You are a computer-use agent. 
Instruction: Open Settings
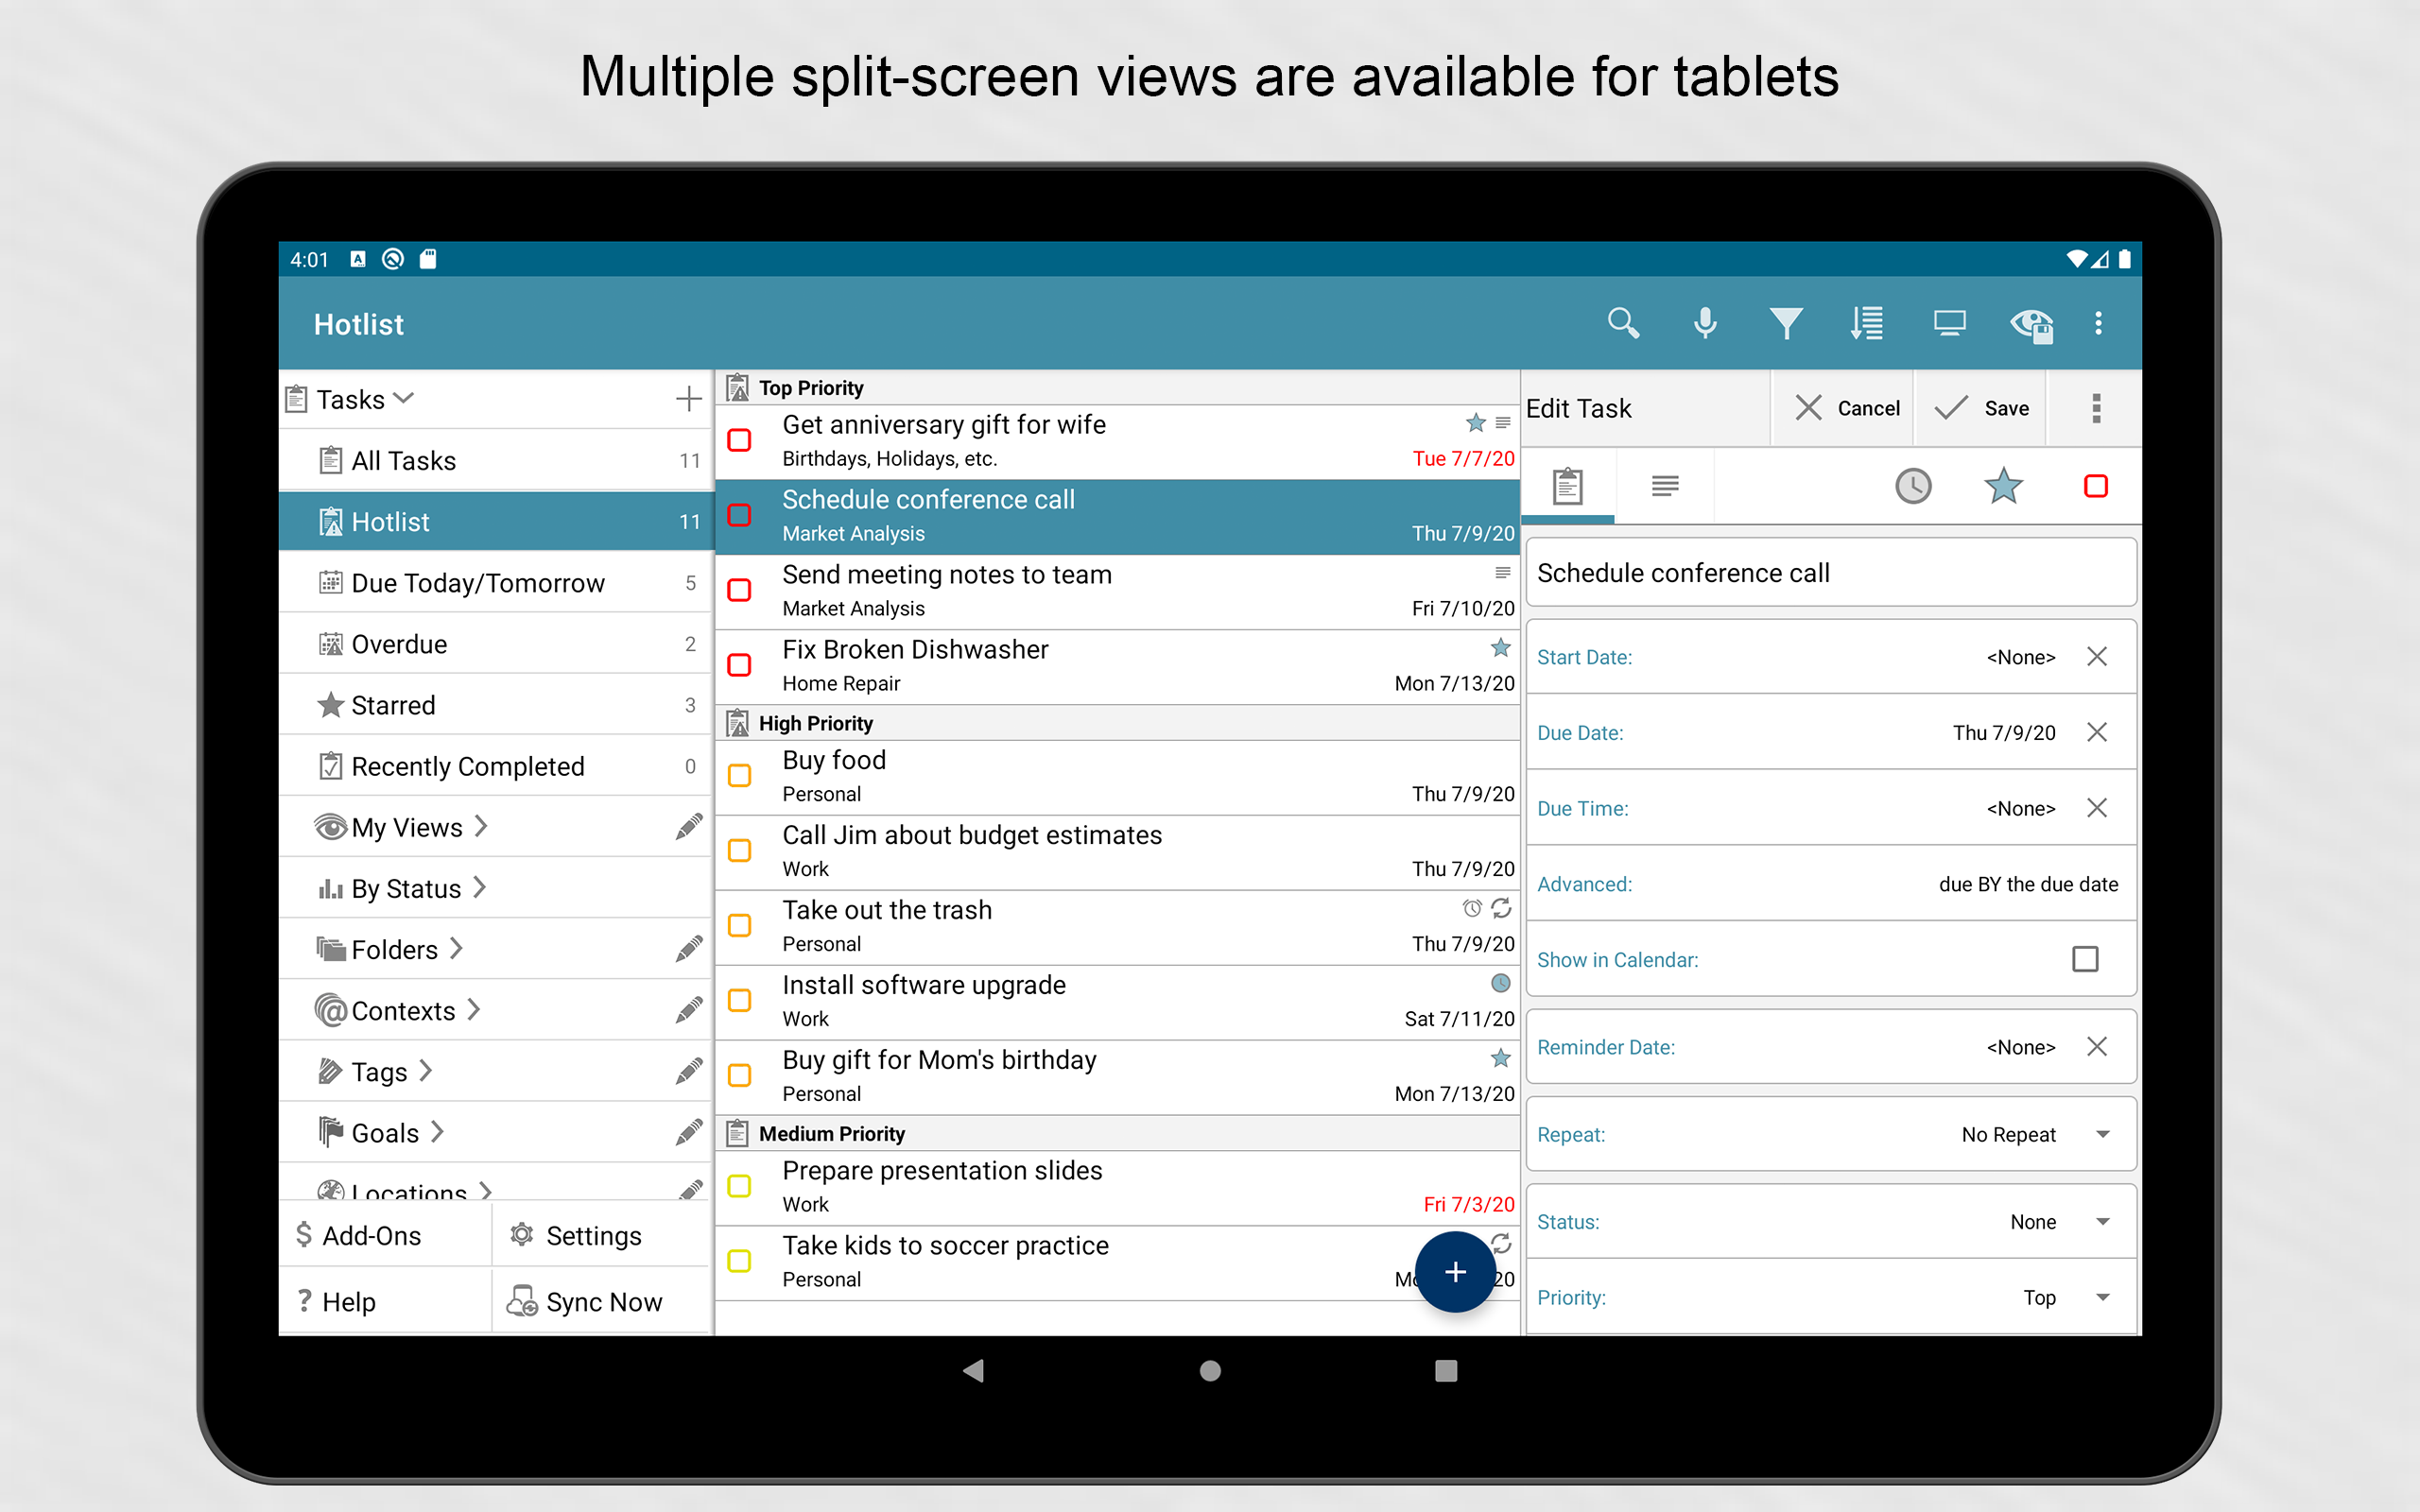pyautogui.click(x=601, y=1235)
